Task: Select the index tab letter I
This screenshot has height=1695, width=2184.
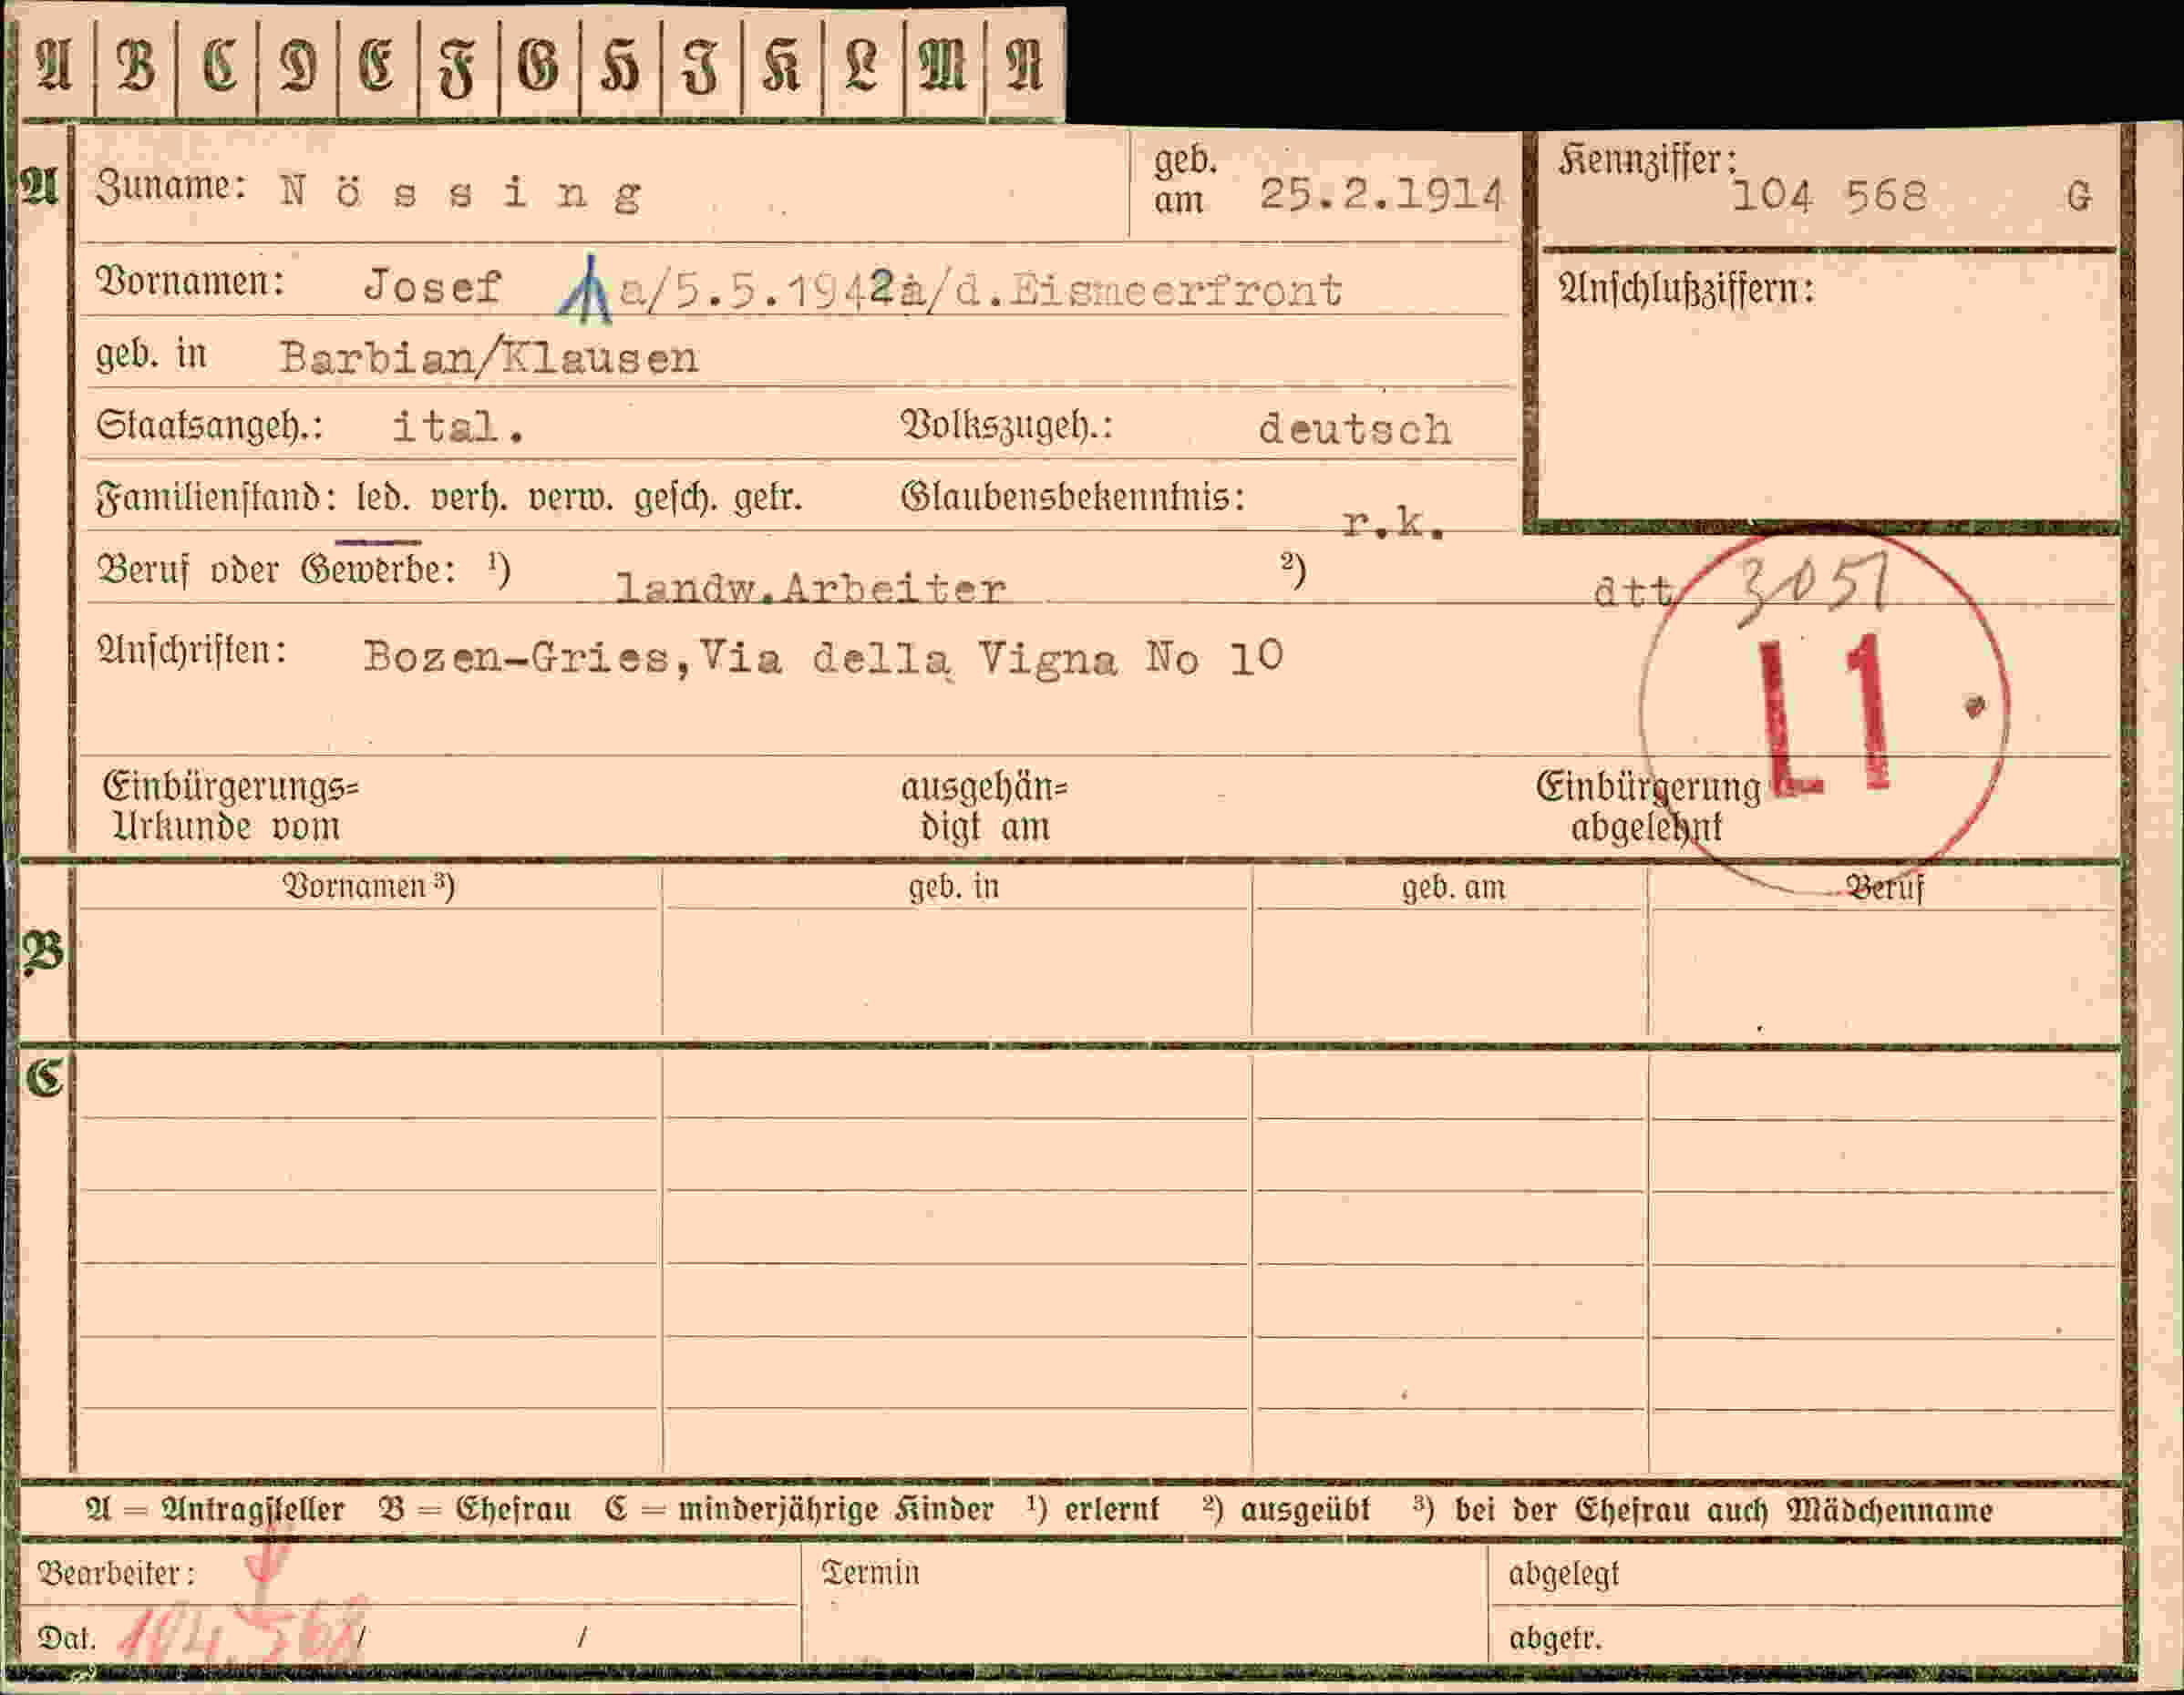Action: [700, 68]
